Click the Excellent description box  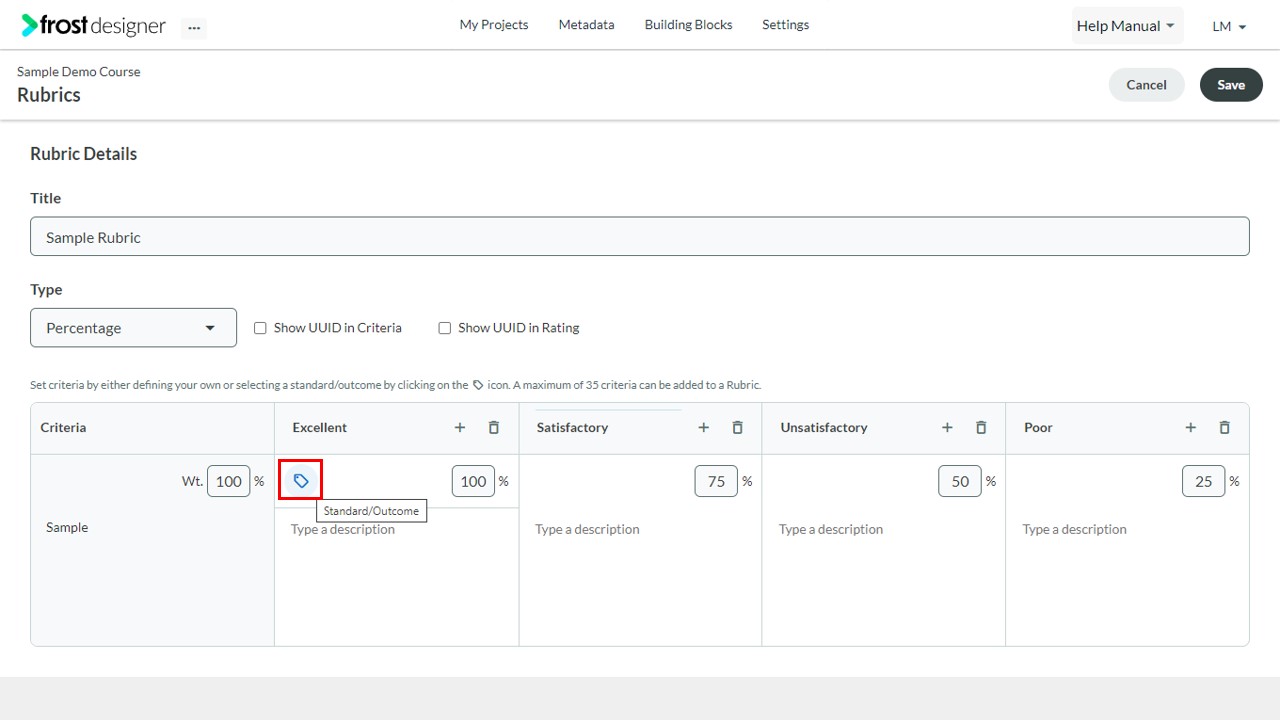397,576
